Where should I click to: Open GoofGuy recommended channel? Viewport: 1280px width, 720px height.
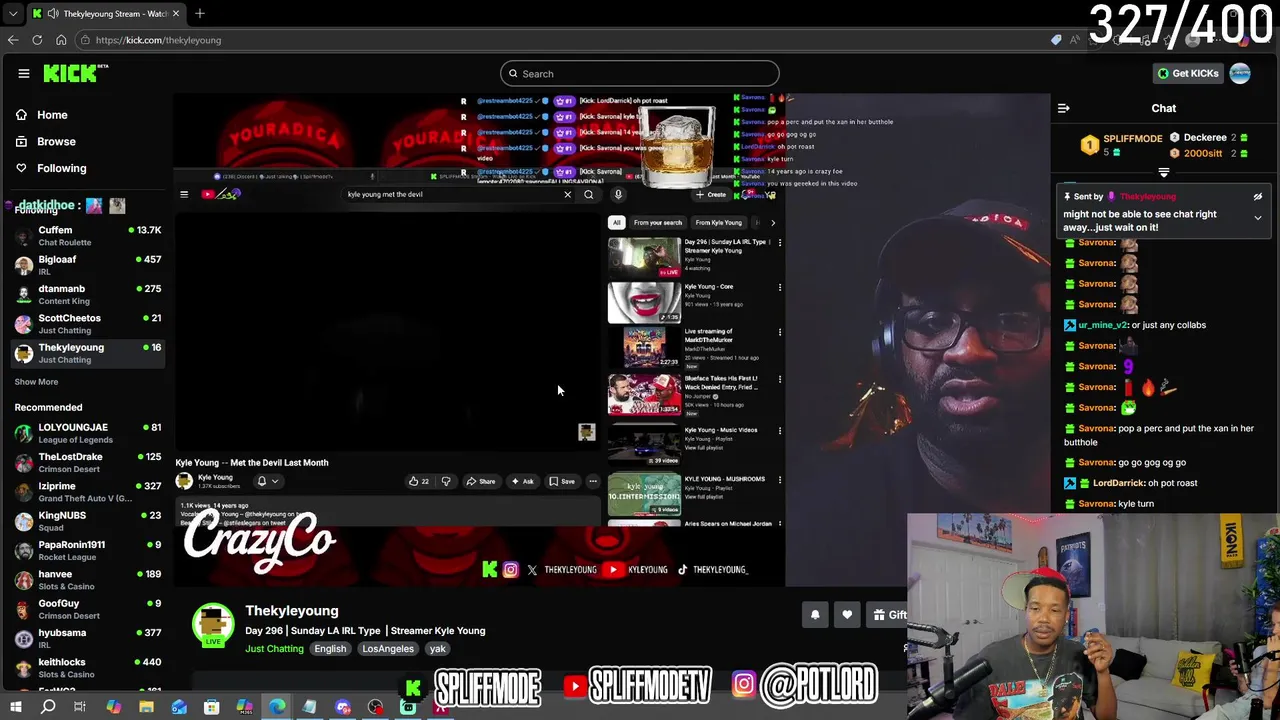(x=87, y=609)
